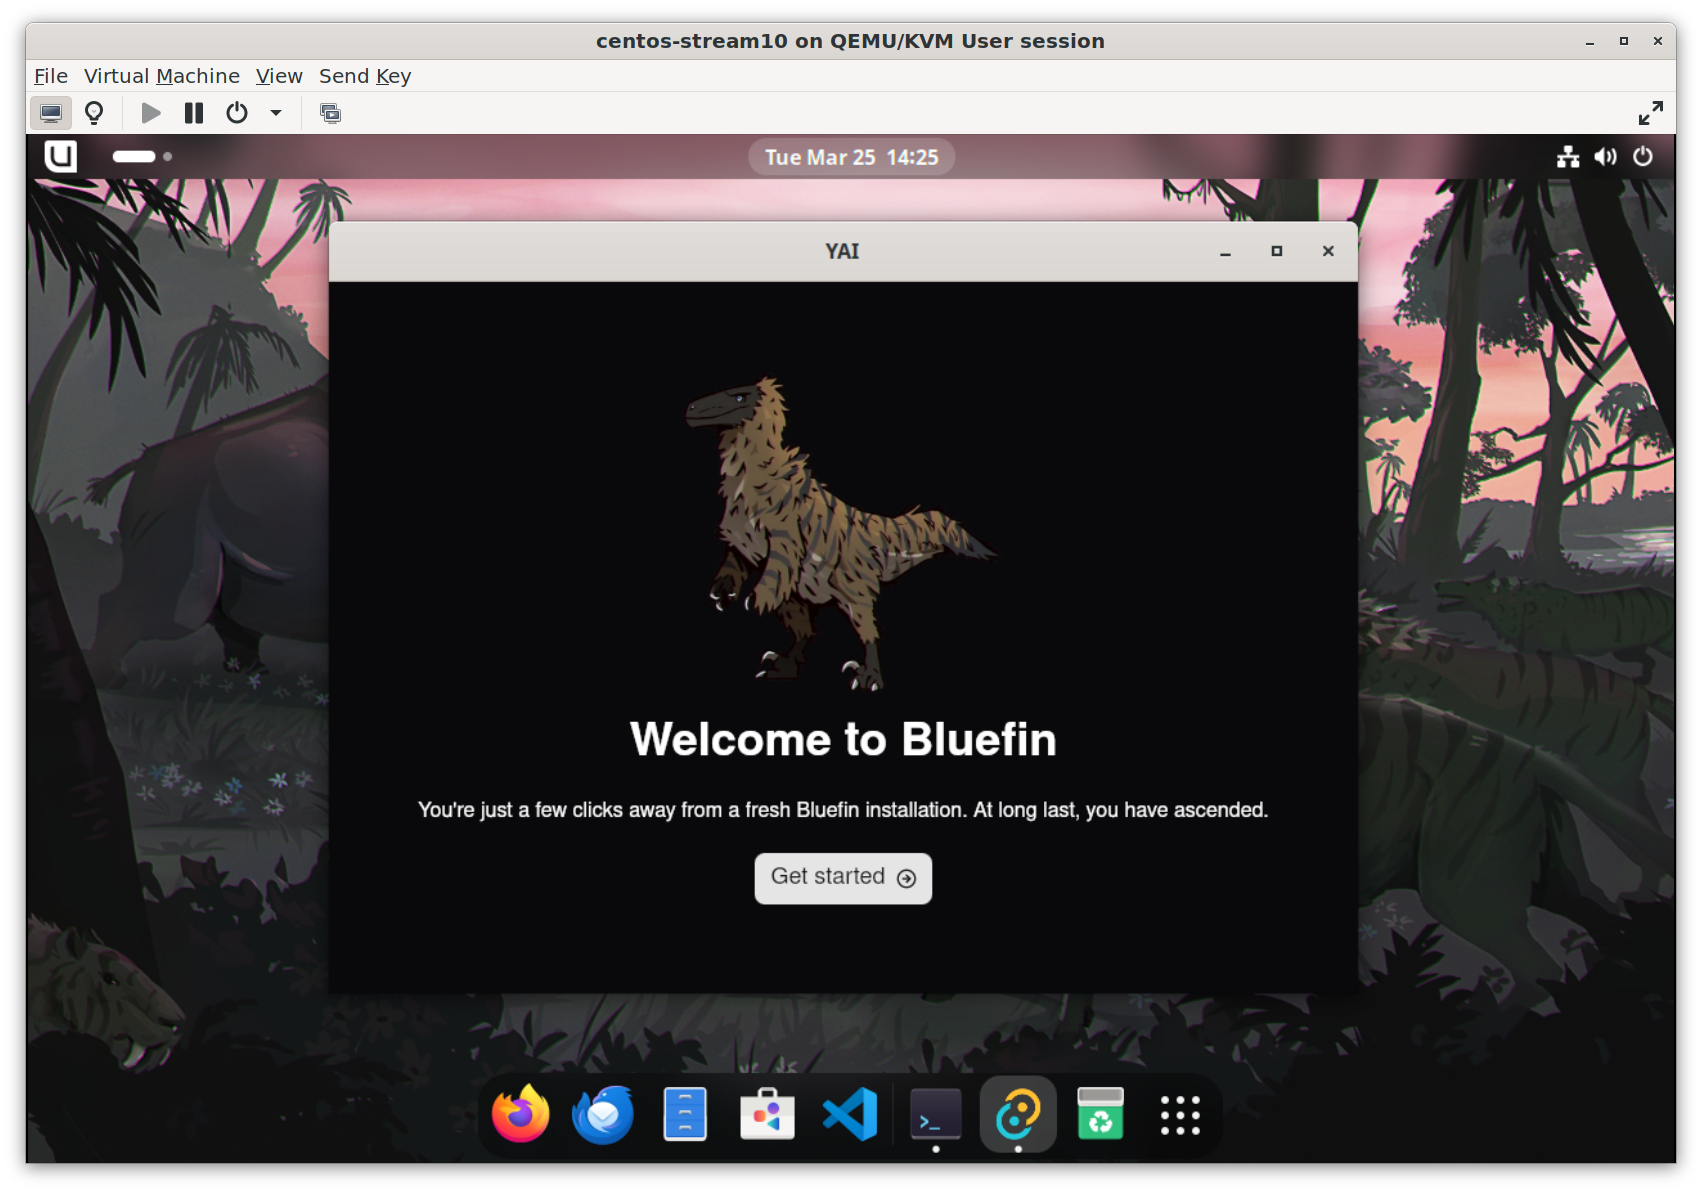Close the YAI window

1328,252
